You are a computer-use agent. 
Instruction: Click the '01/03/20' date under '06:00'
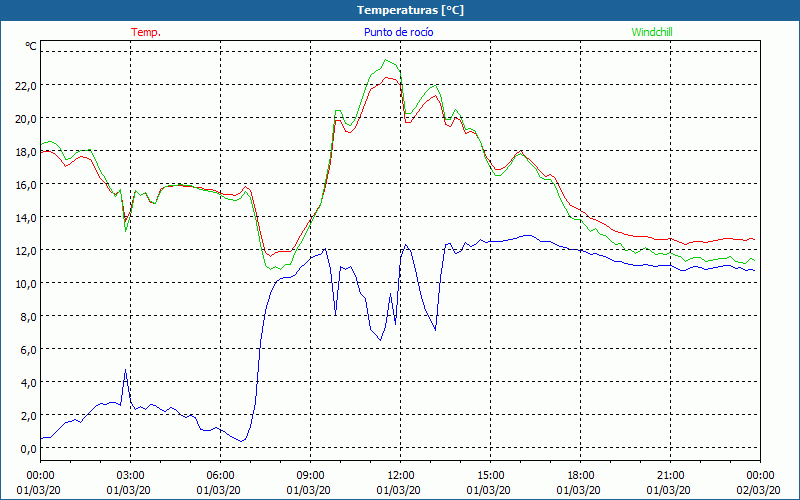(x=218, y=490)
